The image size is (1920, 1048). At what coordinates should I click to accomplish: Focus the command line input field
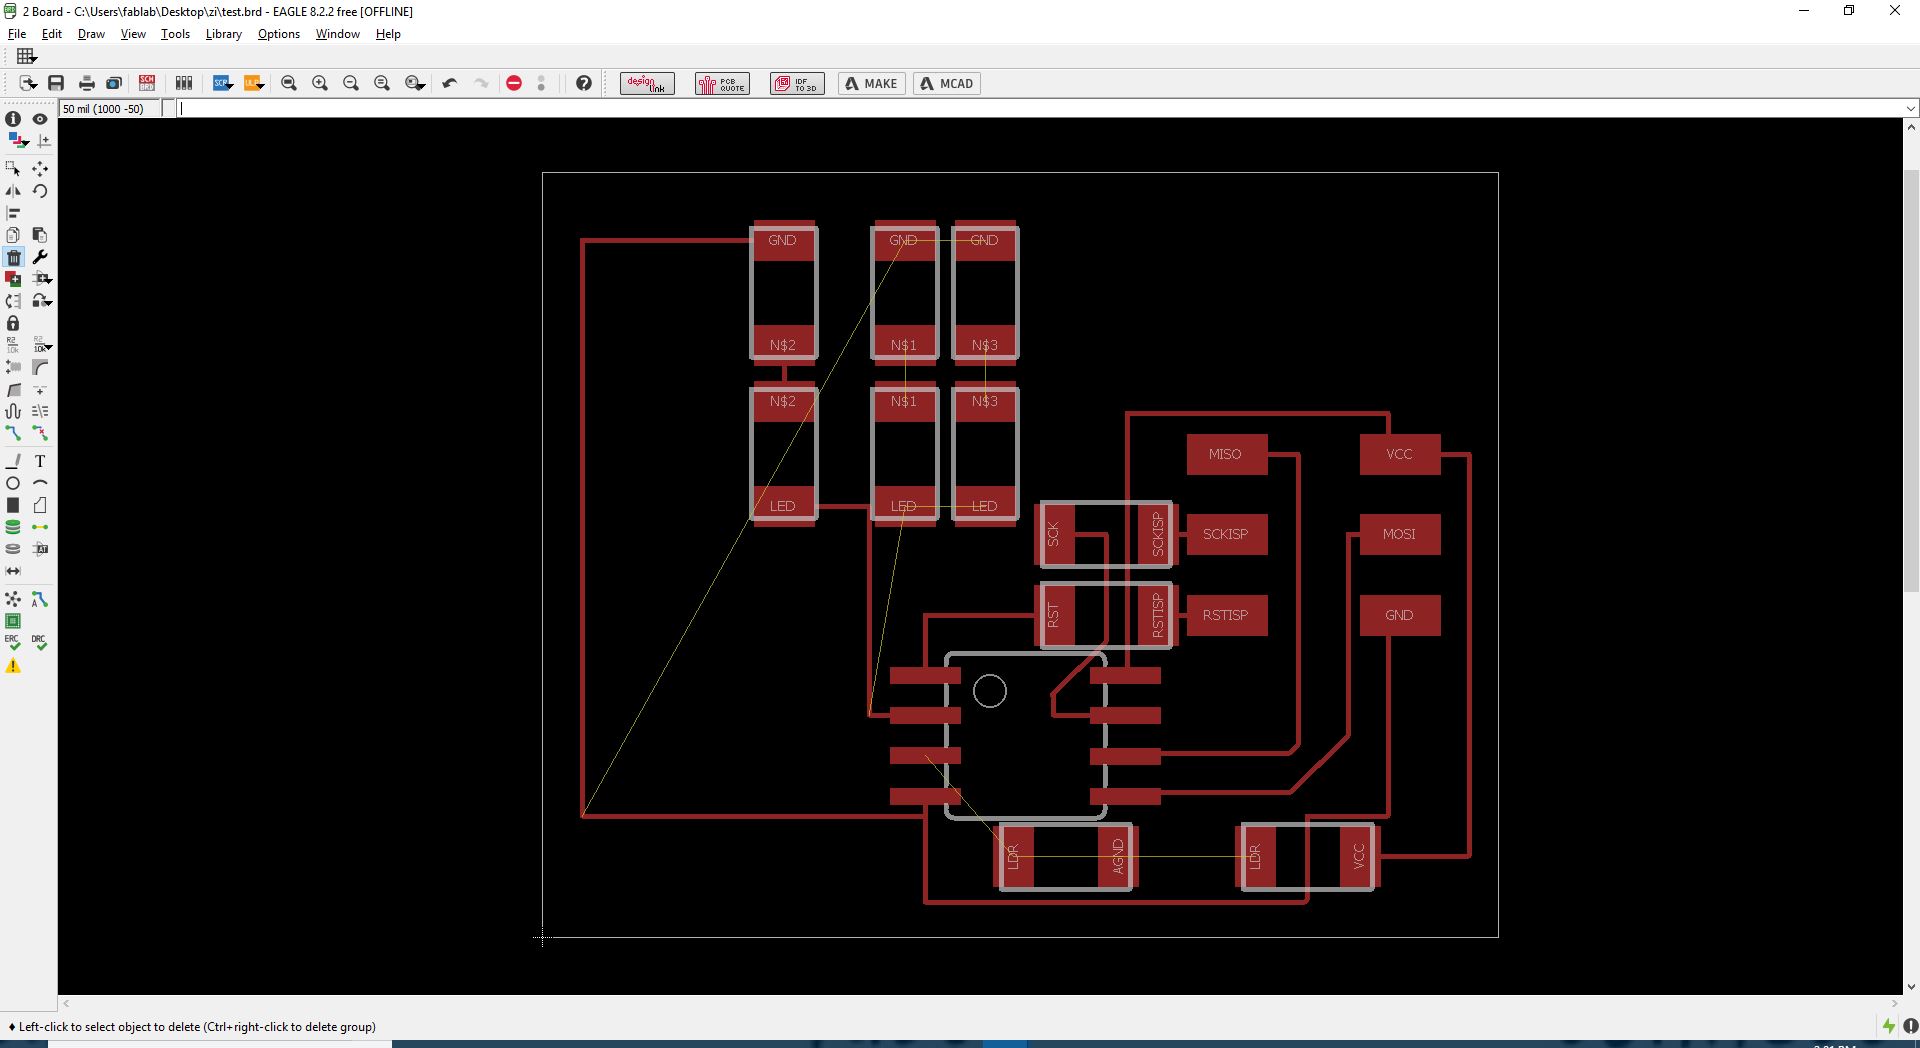1040,109
